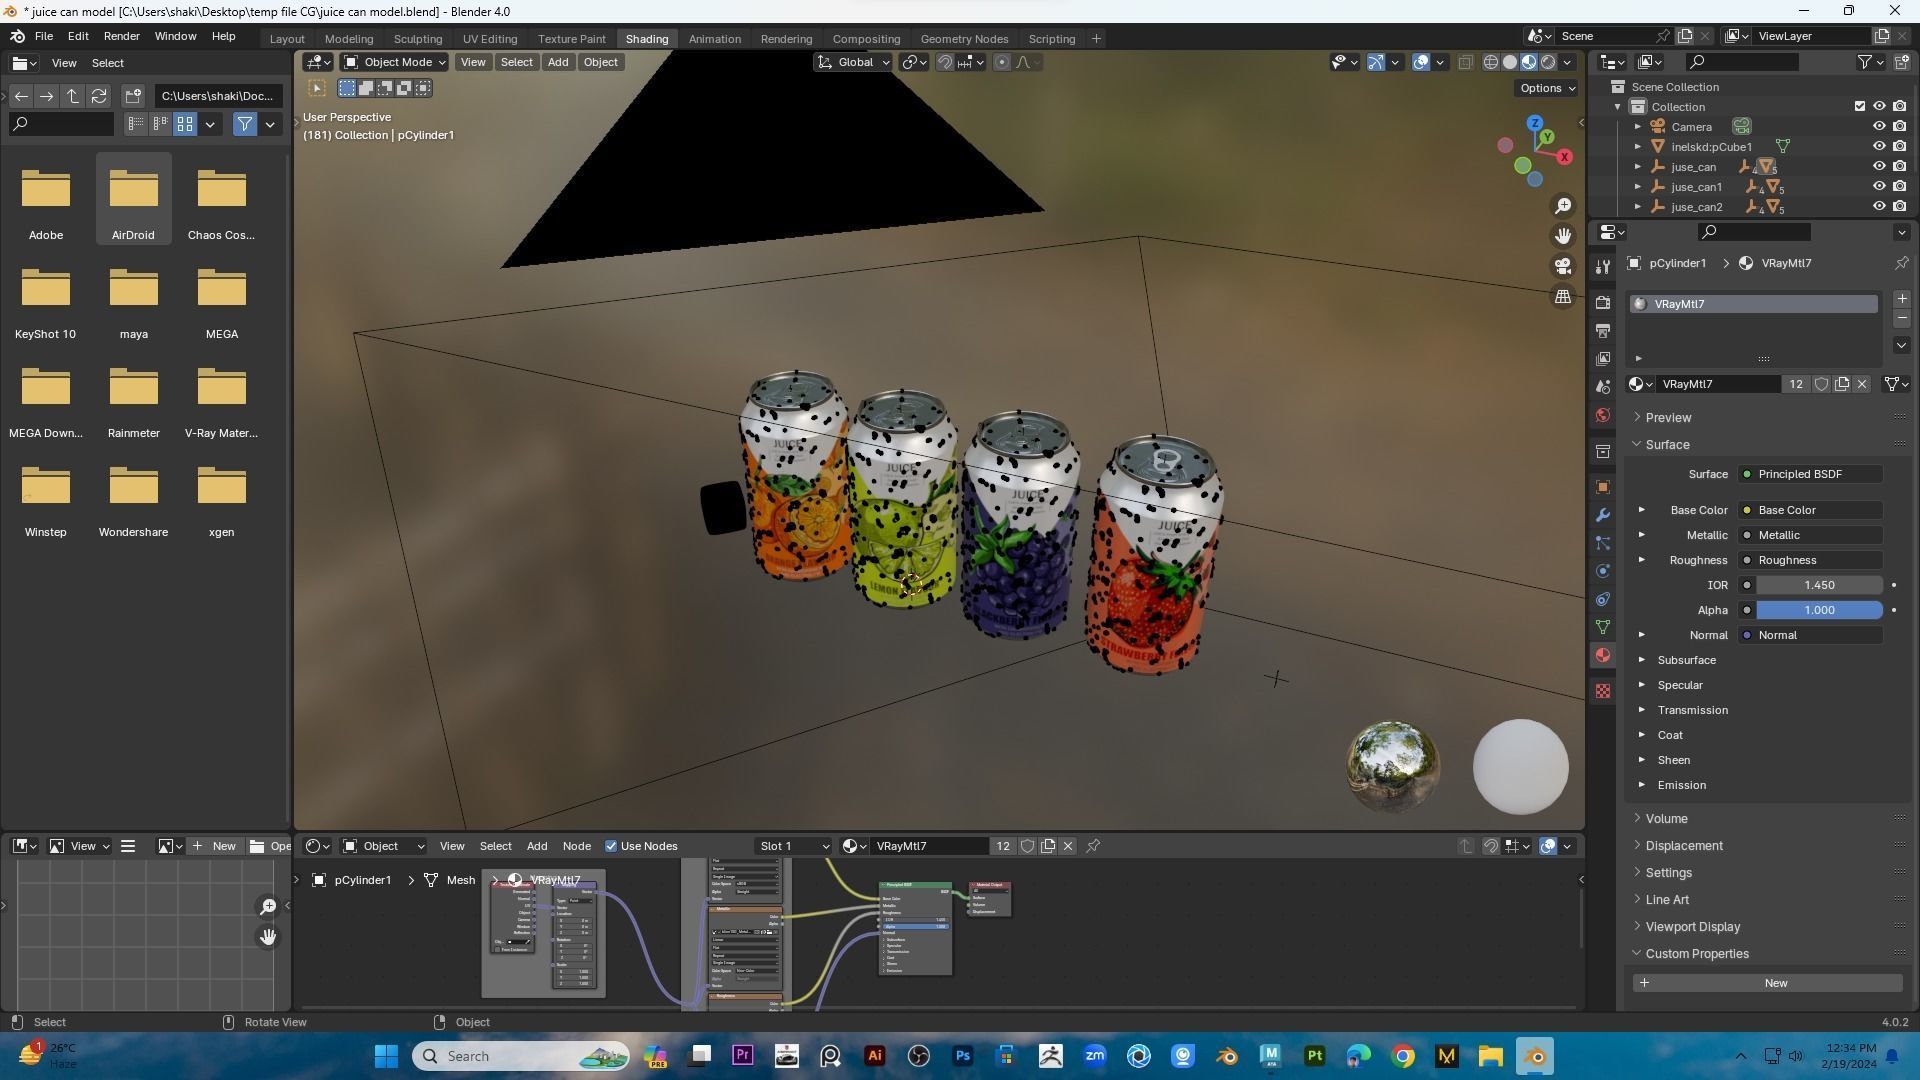The height and width of the screenshot is (1080, 1920).
Task: Open Modifiers properties wrench icon
Action: [1603, 515]
